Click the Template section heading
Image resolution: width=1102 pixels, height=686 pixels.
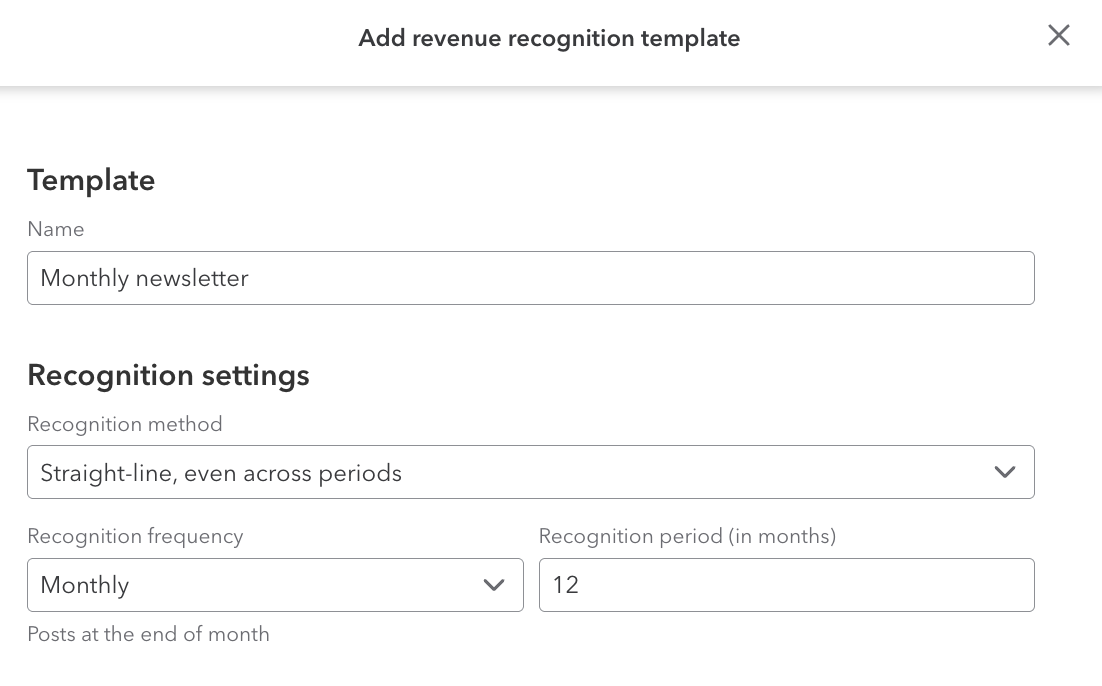(91, 180)
